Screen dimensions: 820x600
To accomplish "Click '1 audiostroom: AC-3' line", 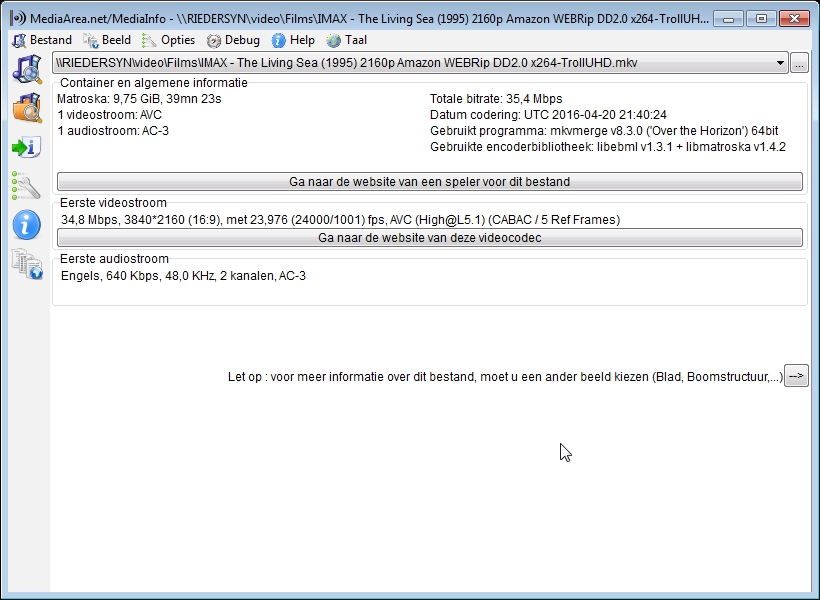I will [113, 131].
